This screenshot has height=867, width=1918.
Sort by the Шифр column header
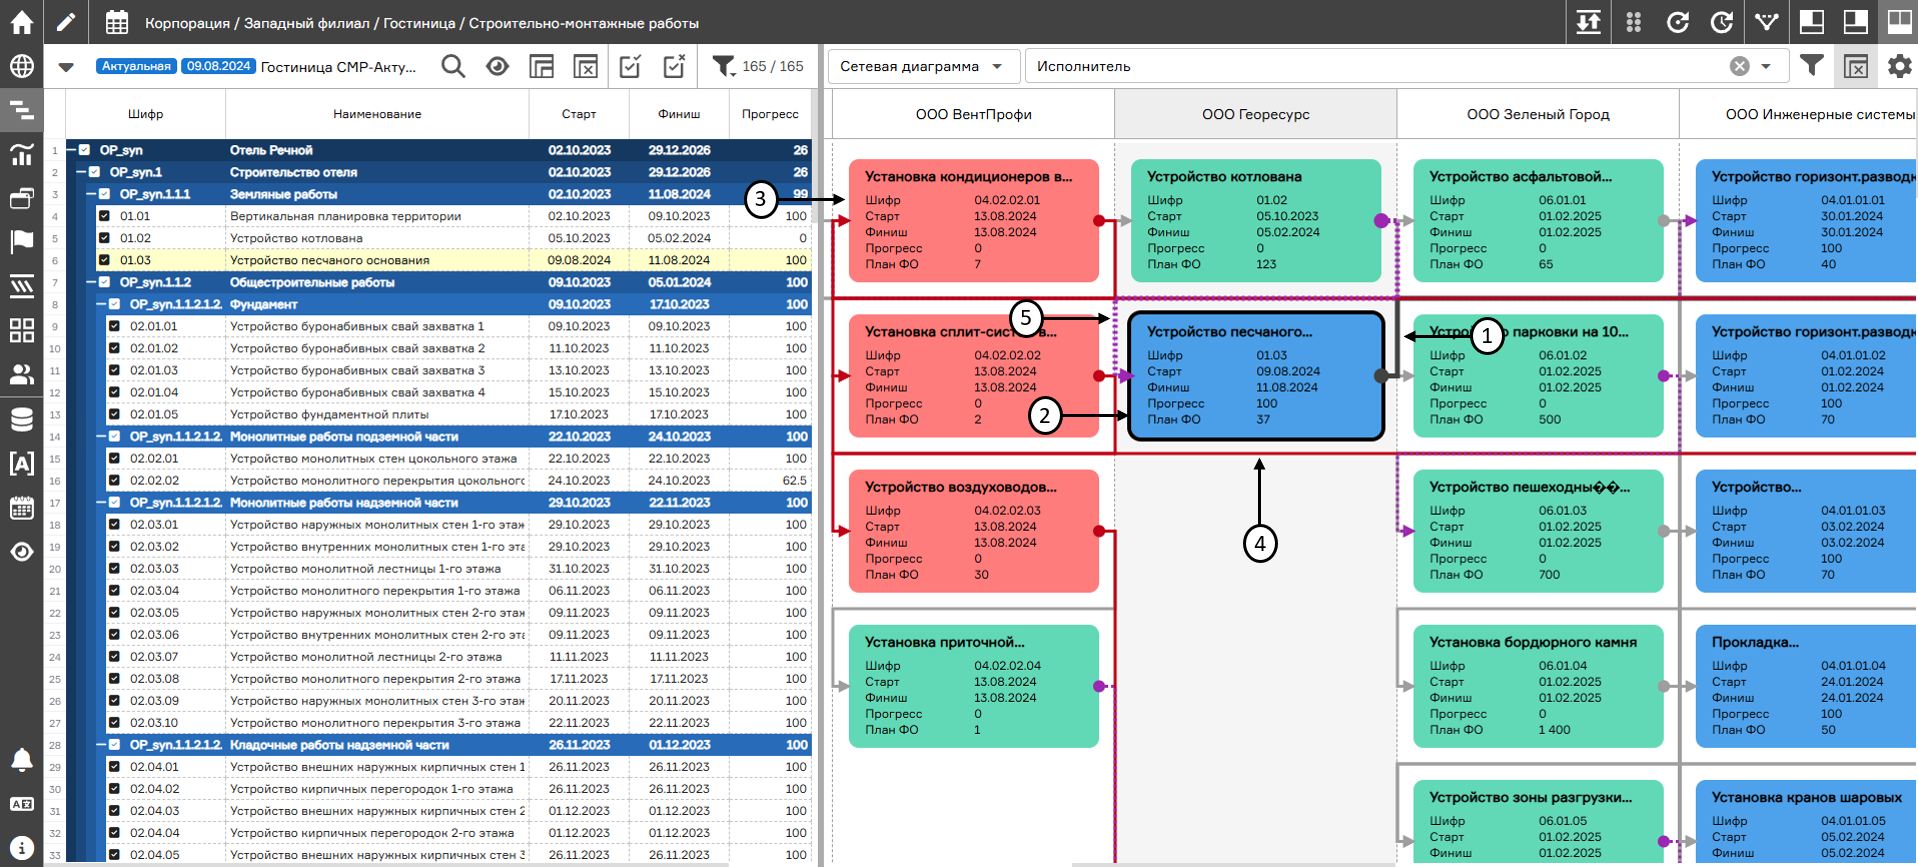pos(146,114)
